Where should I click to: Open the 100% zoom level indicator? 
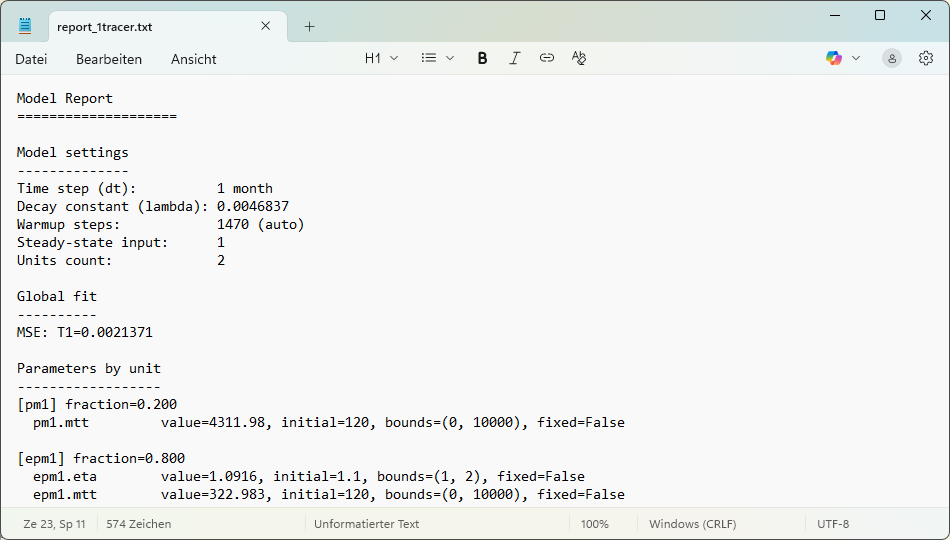(x=594, y=524)
